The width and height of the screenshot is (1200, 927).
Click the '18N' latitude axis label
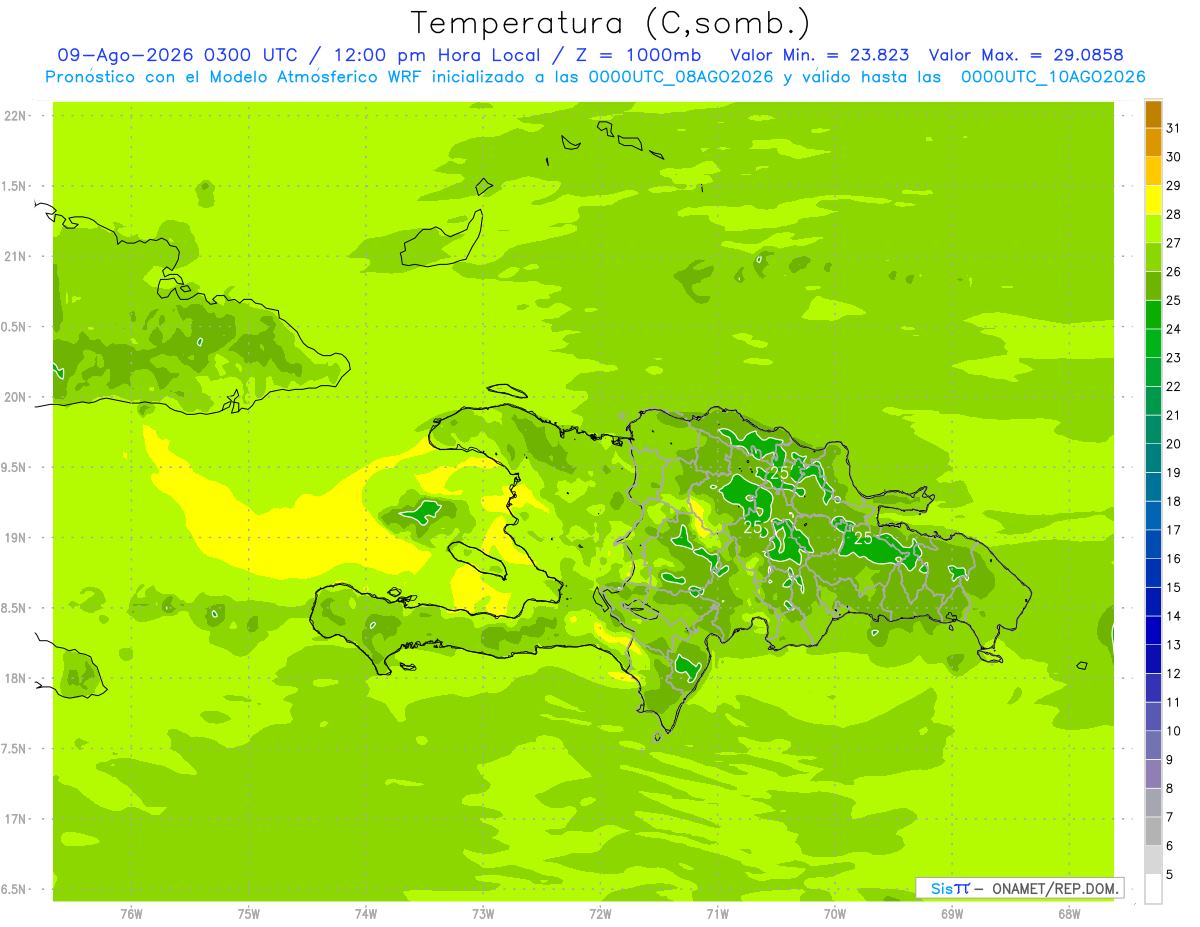click(x=14, y=679)
